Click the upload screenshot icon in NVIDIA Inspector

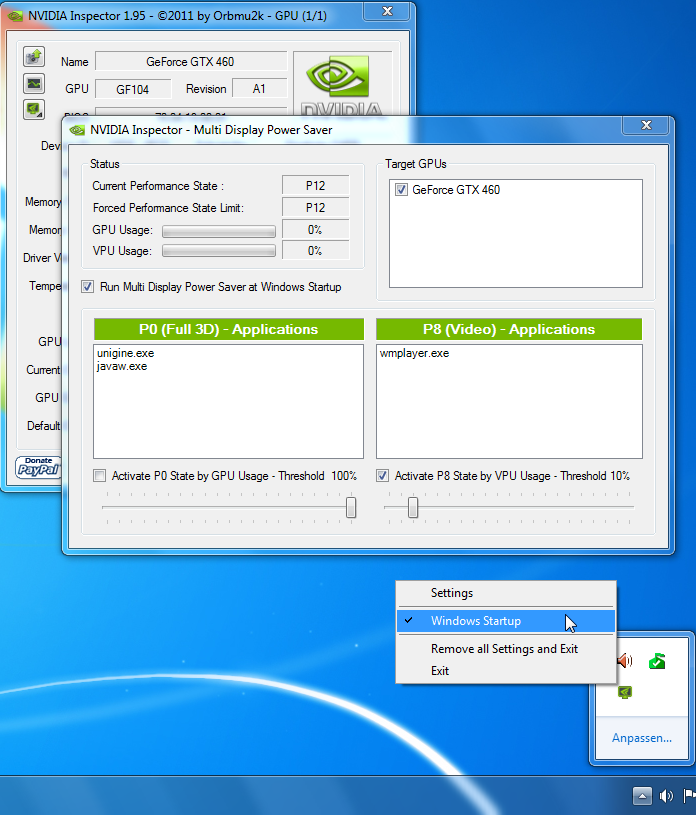pyautogui.click(x=33, y=56)
